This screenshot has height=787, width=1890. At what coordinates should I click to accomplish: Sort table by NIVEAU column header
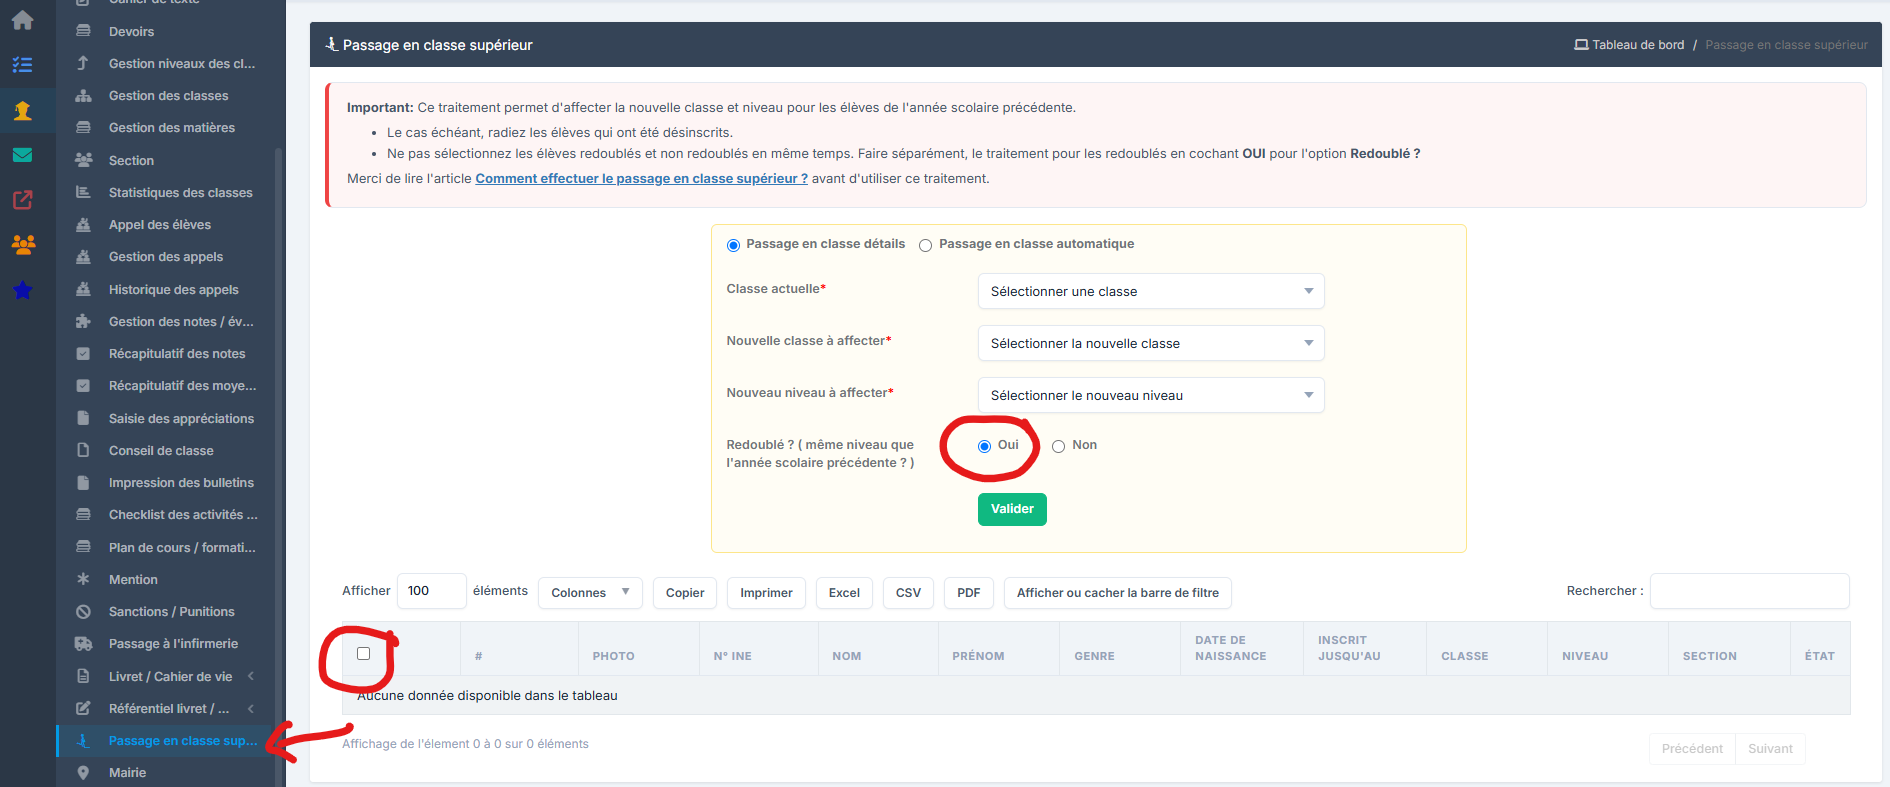(x=1608, y=649)
